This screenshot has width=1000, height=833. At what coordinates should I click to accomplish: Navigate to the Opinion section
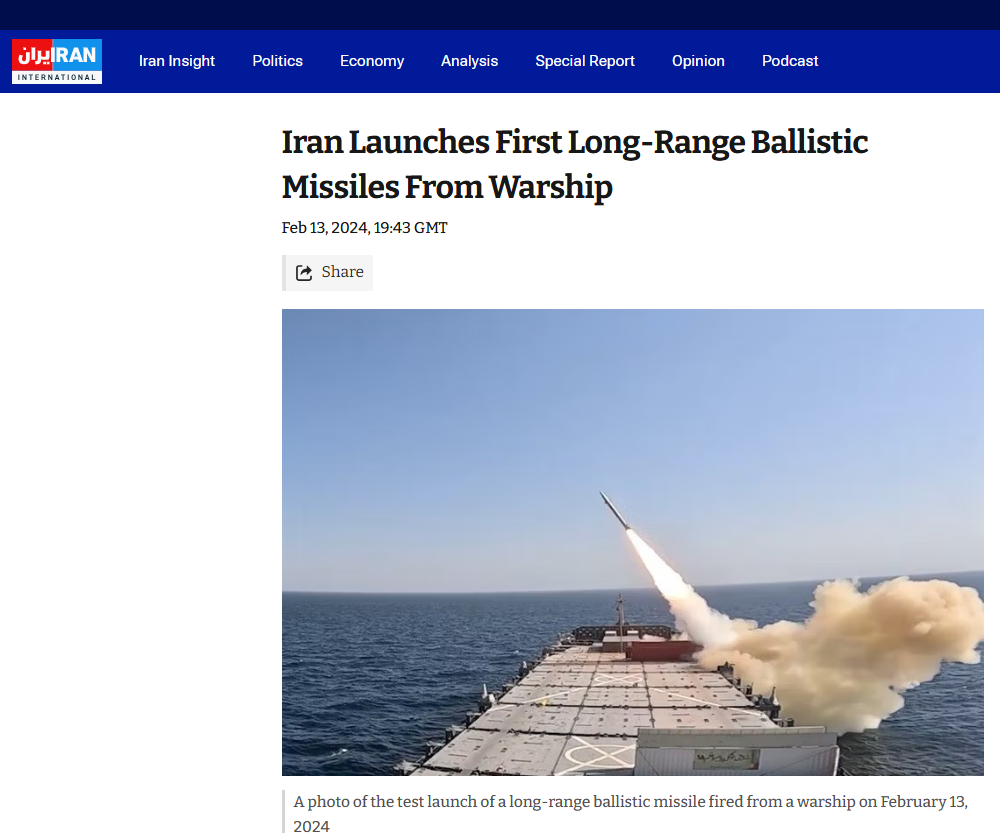coord(698,61)
